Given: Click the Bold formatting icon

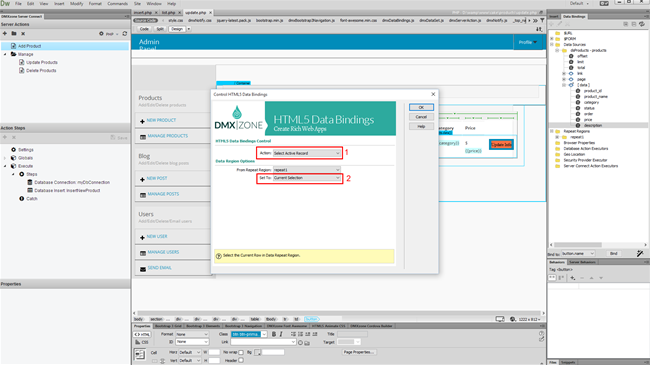Looking at the screenshot, I should [x=274, y=334].
